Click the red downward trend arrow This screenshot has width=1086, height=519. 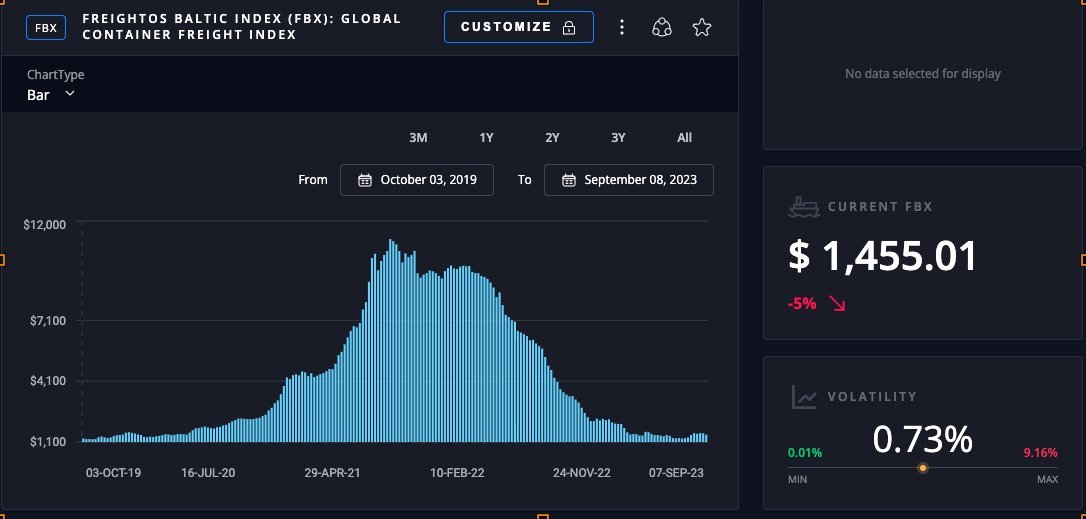[x=838, y=303]
